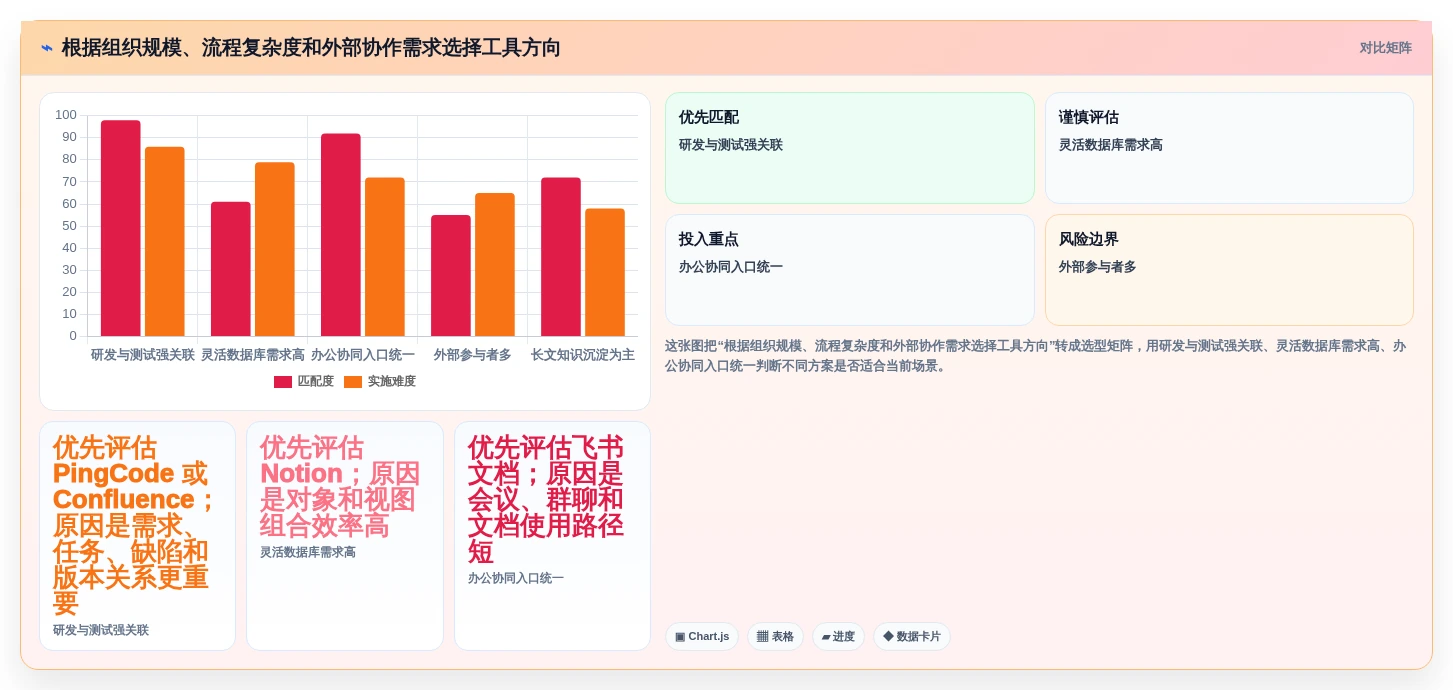The width and height of the screenshot is (1453, 690).
Task: Click orange 实施难度 bar for 灵活数据库需求高
Action: coord(275,249)
